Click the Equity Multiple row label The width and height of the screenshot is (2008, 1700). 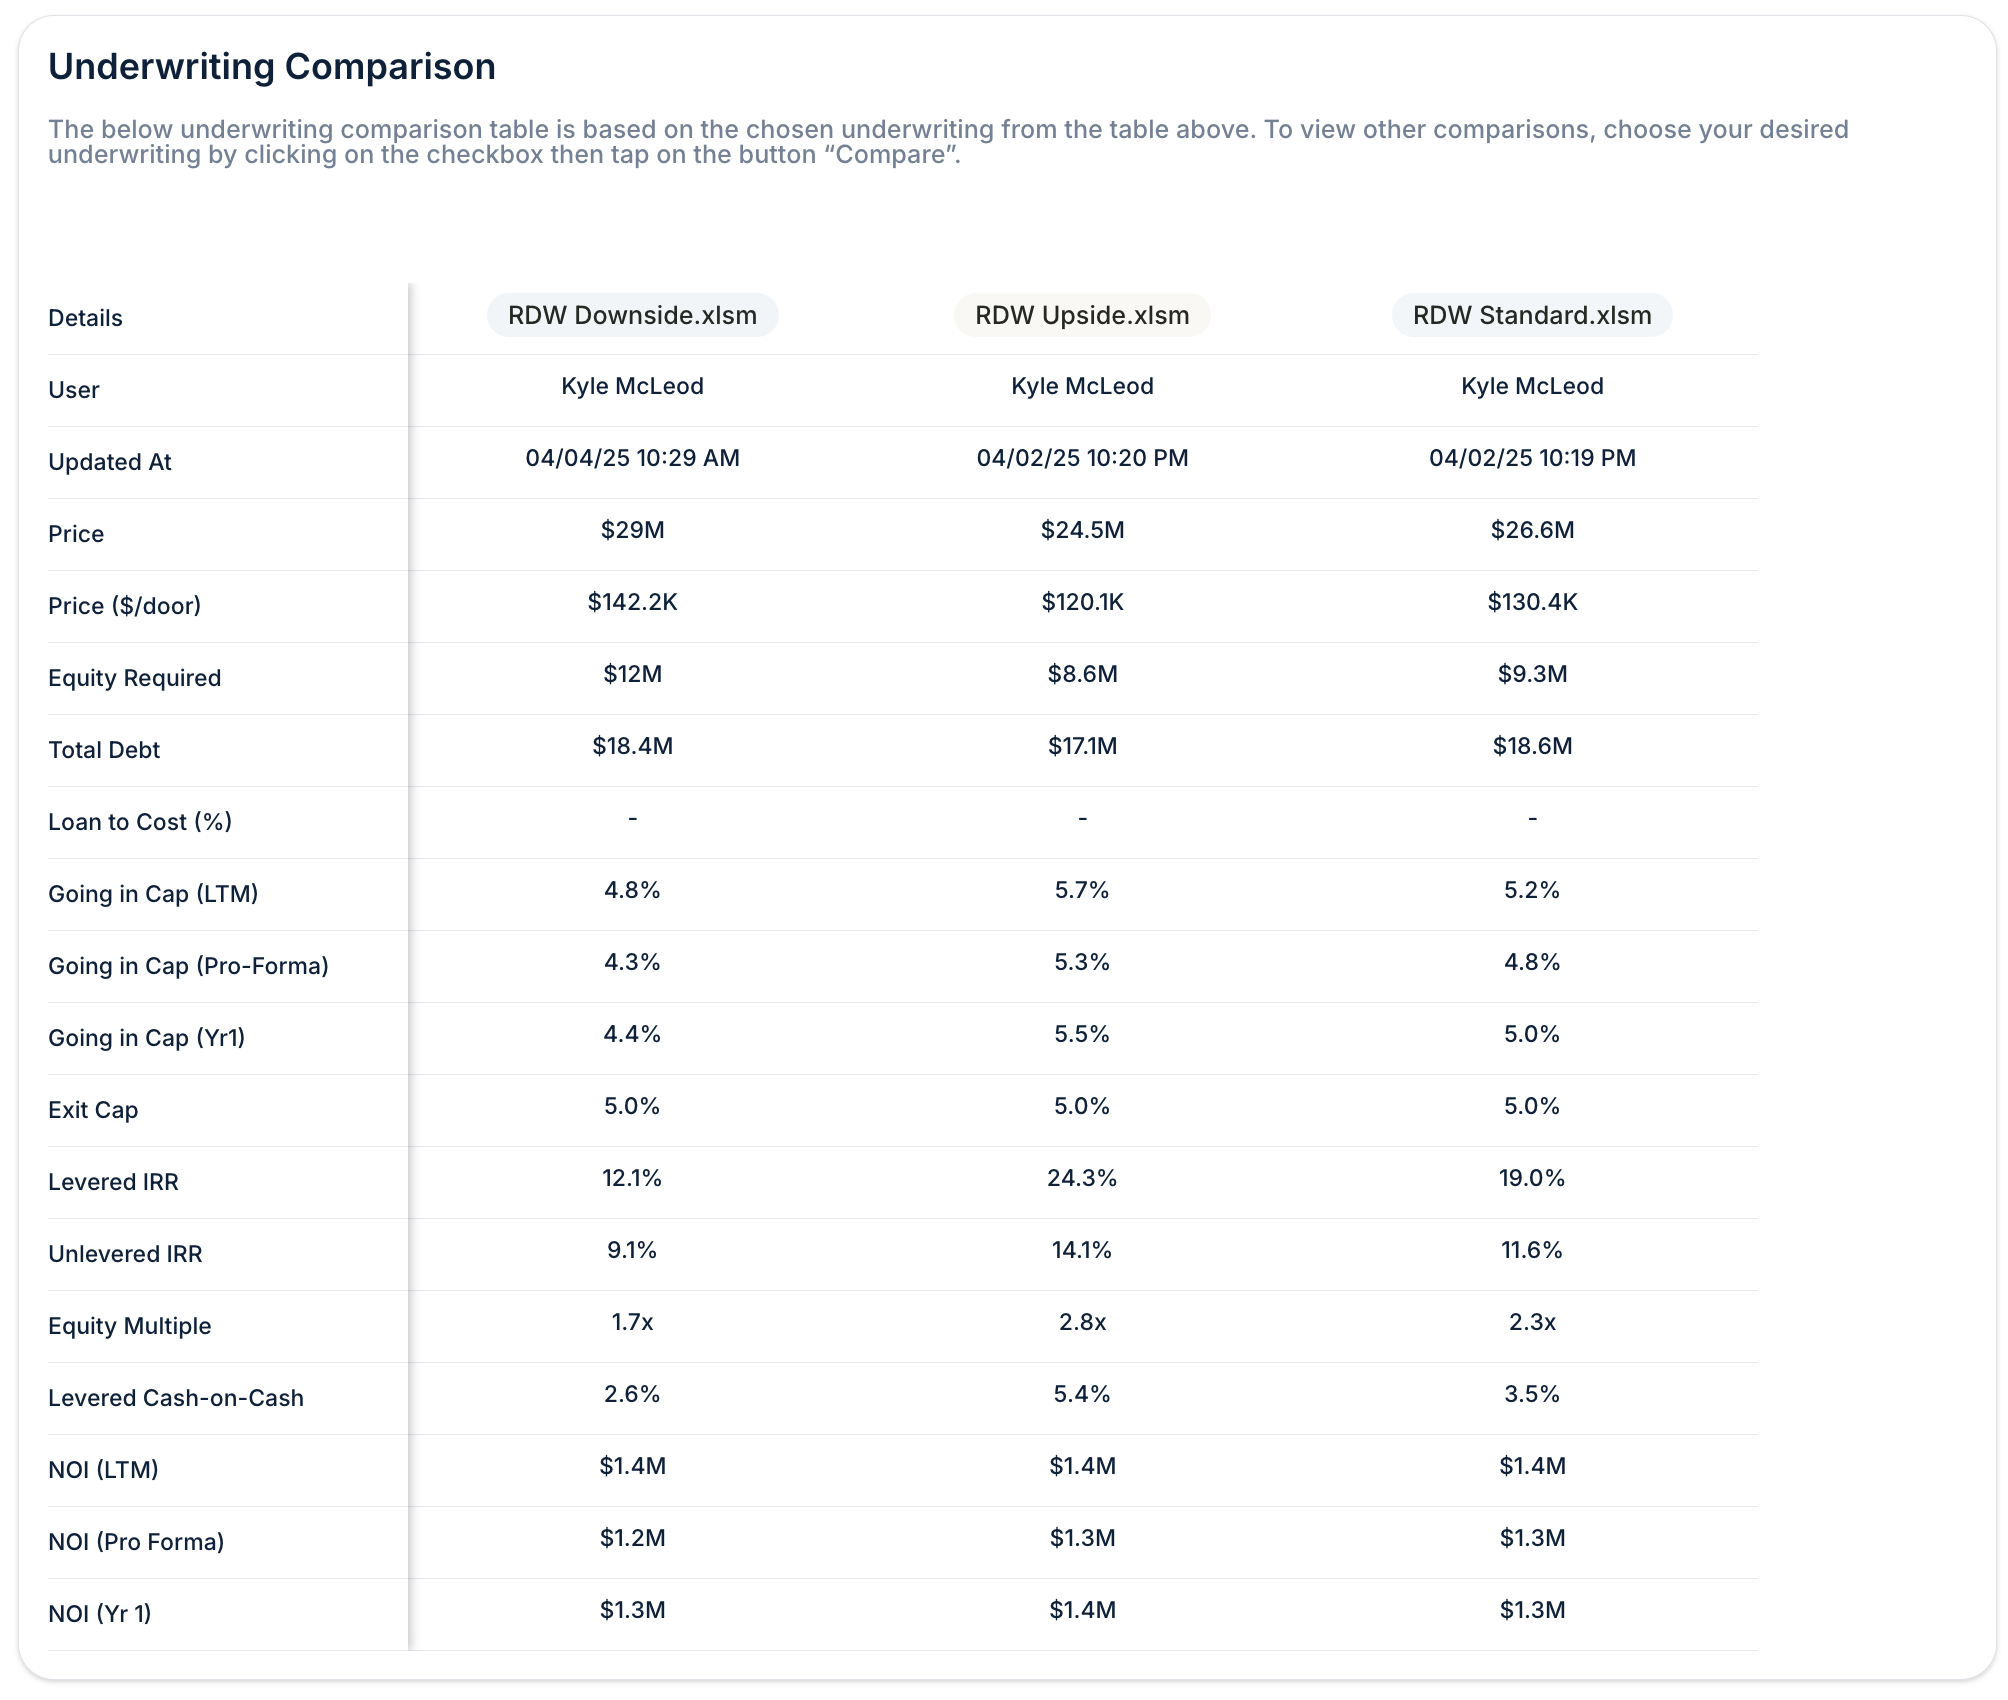coord(130,1326)
